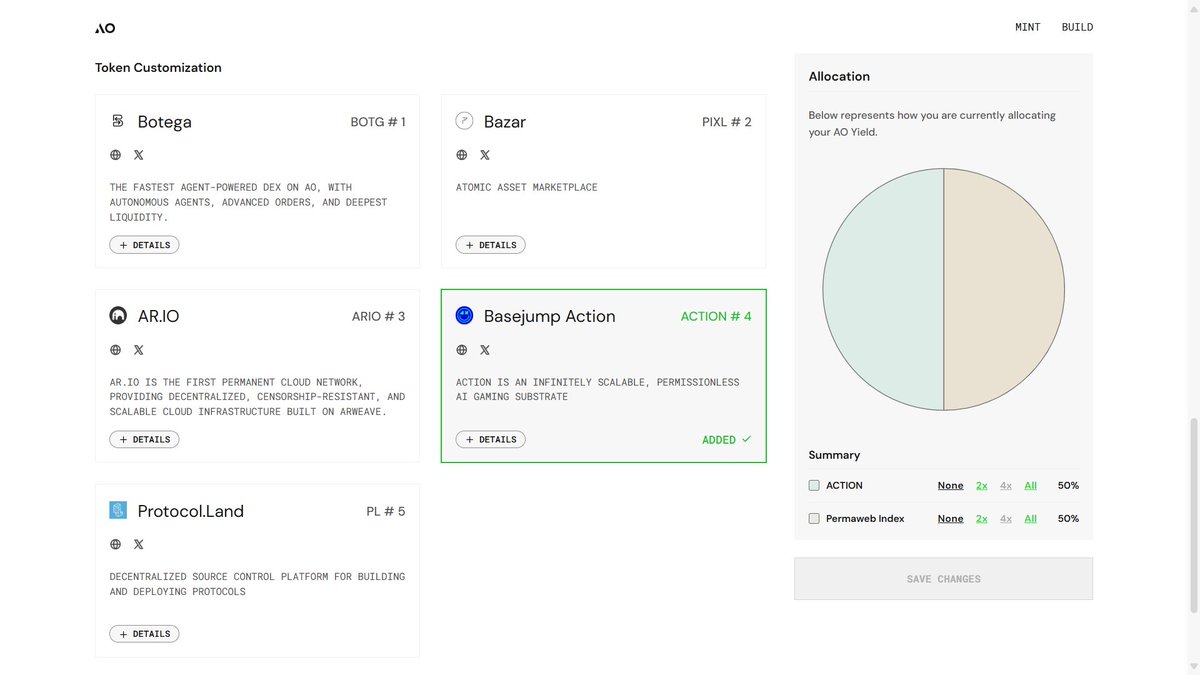The image size is (1200, 675).
Task: Click the Bazar logo icon
Action: pyautogui.click(x=464, y=121)
